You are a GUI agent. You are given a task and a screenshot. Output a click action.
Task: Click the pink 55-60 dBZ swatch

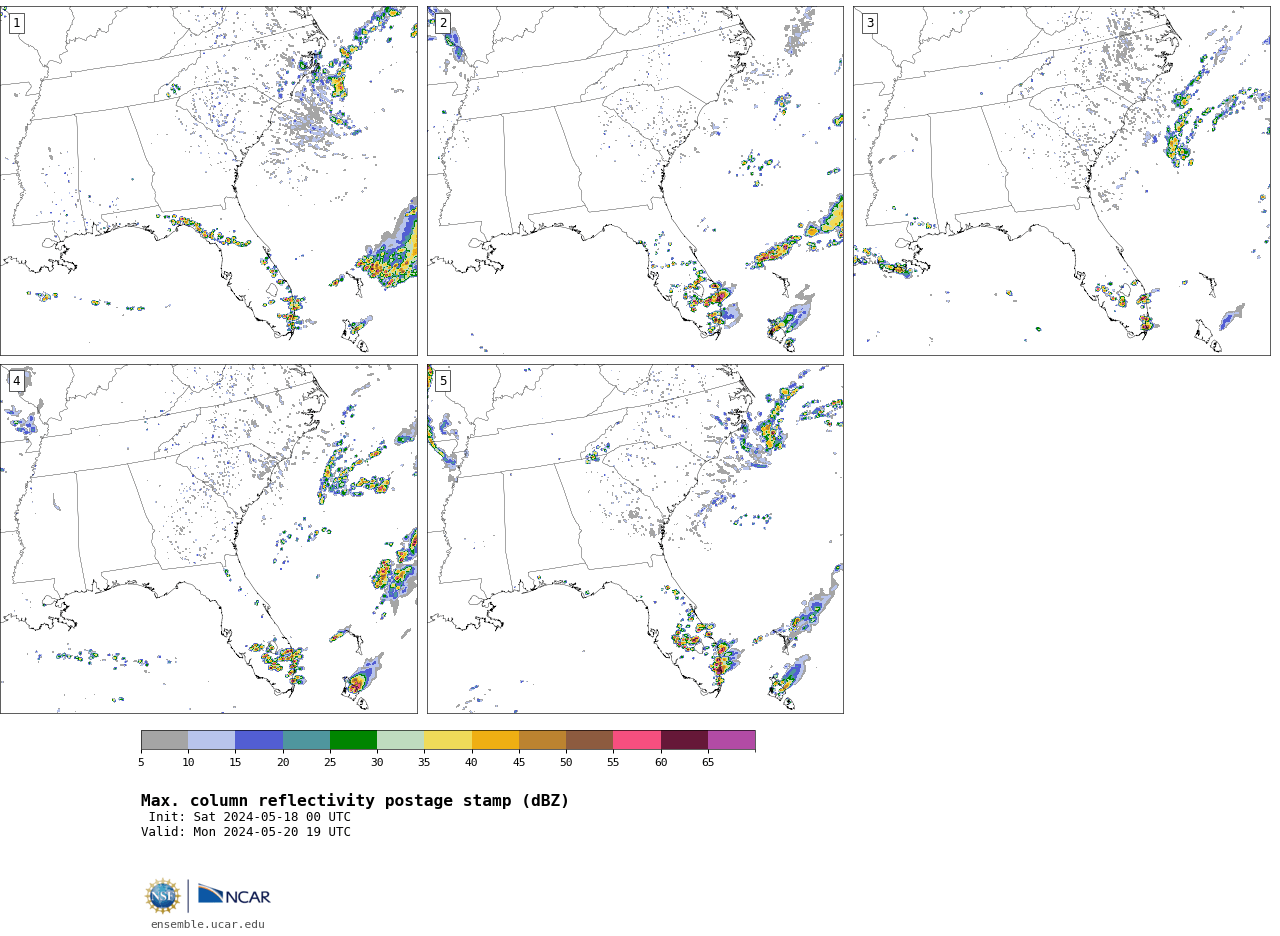637,740
